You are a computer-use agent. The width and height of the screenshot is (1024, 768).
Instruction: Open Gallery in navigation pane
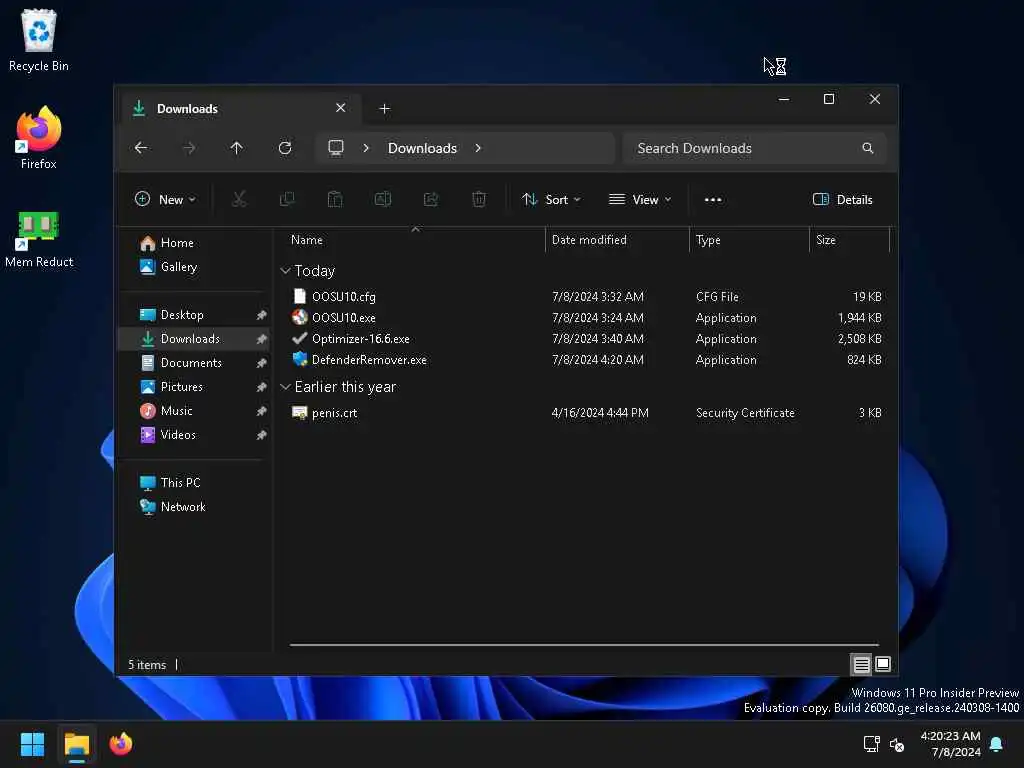click(169, 267)
